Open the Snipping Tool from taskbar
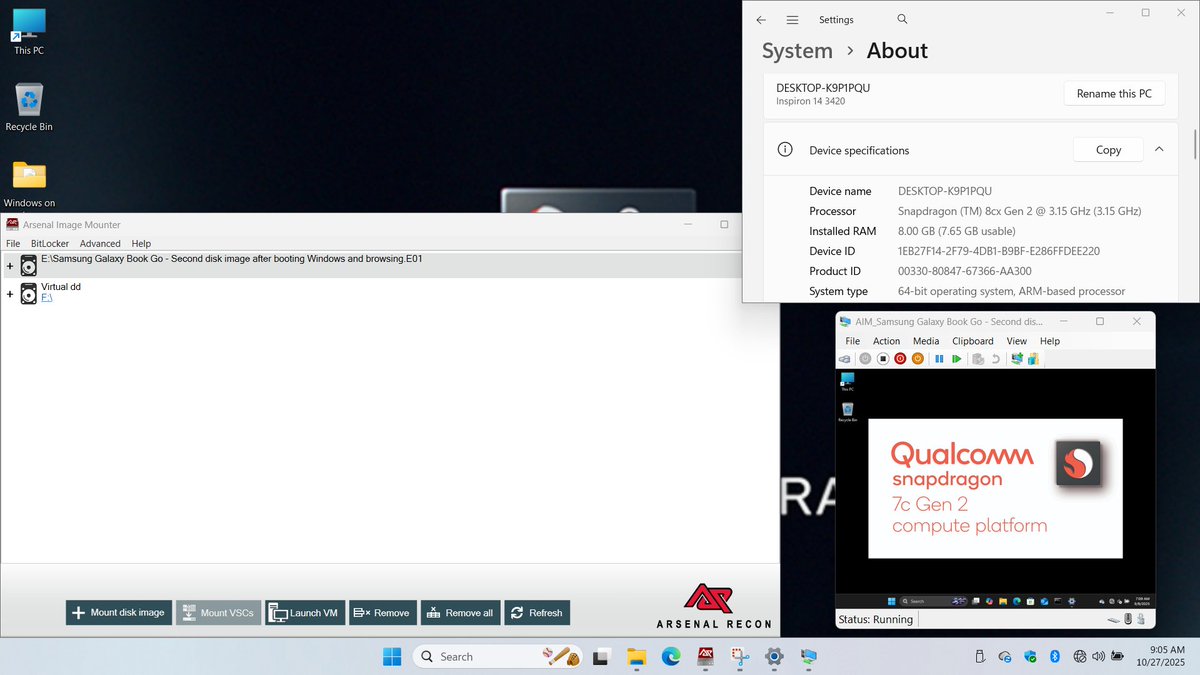1200x675 pixels. tap(740, 657)
